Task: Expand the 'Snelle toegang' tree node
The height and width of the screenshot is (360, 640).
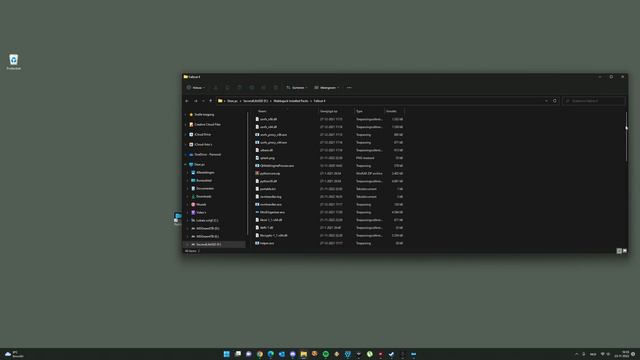Action: tap(185, 115)
